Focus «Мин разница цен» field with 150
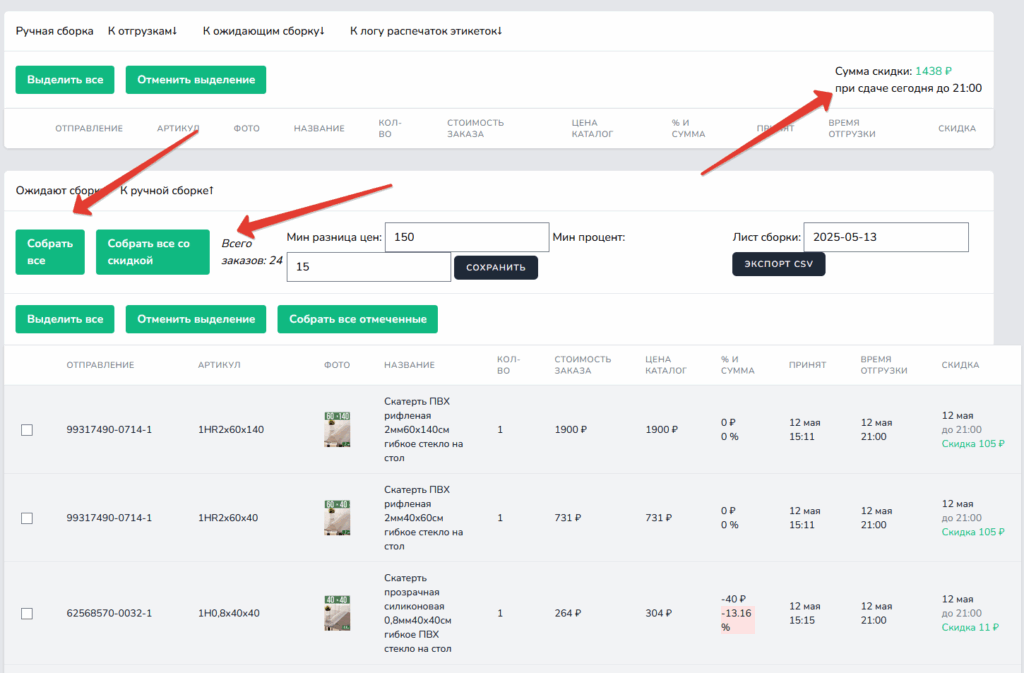The image size is (1024, 673). point(467,237)
